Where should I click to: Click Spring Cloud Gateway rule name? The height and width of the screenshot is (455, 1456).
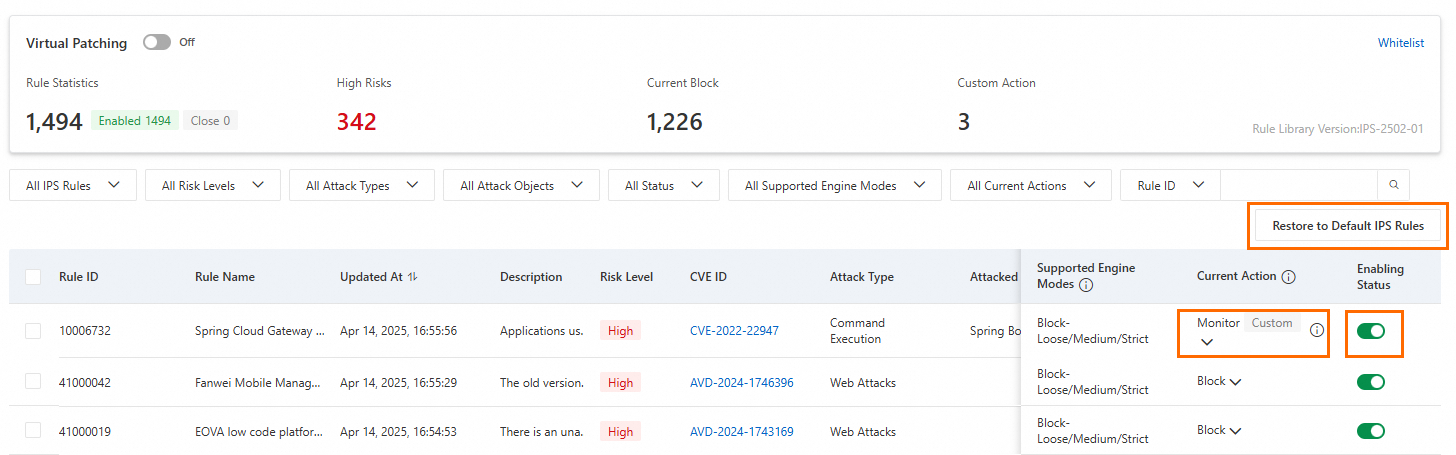[260, 331]
